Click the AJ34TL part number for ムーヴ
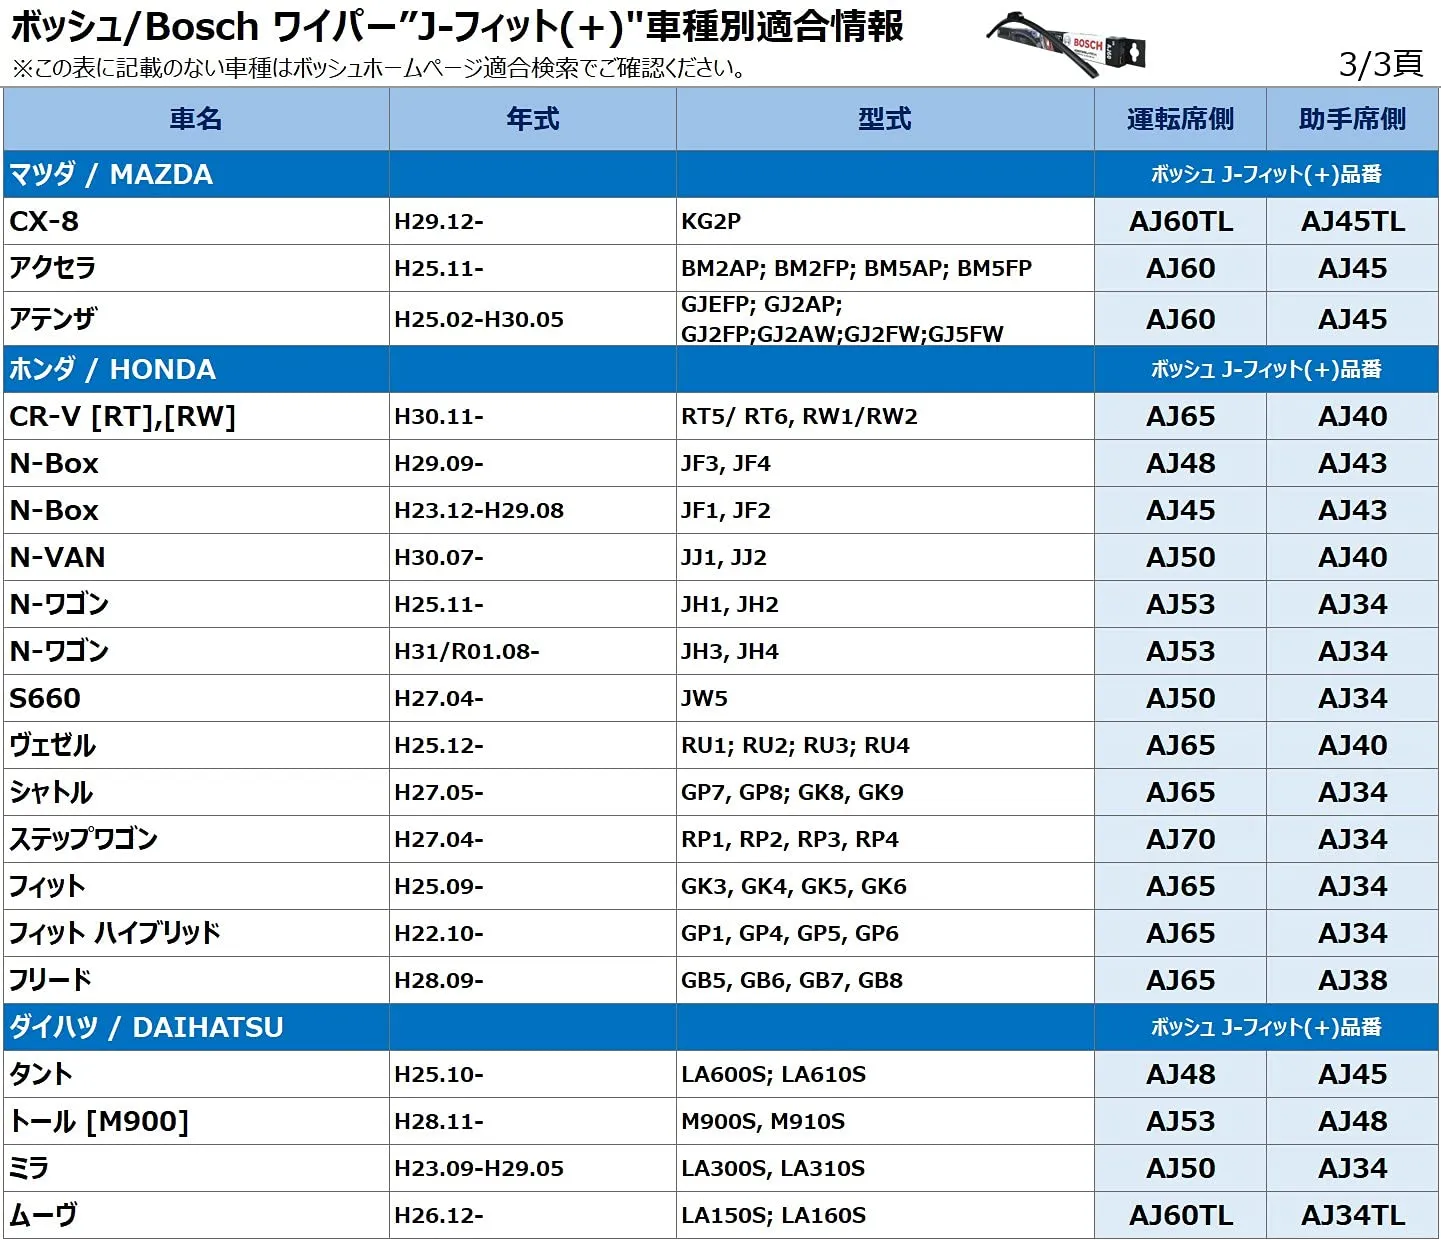 click(1352, 1215)
